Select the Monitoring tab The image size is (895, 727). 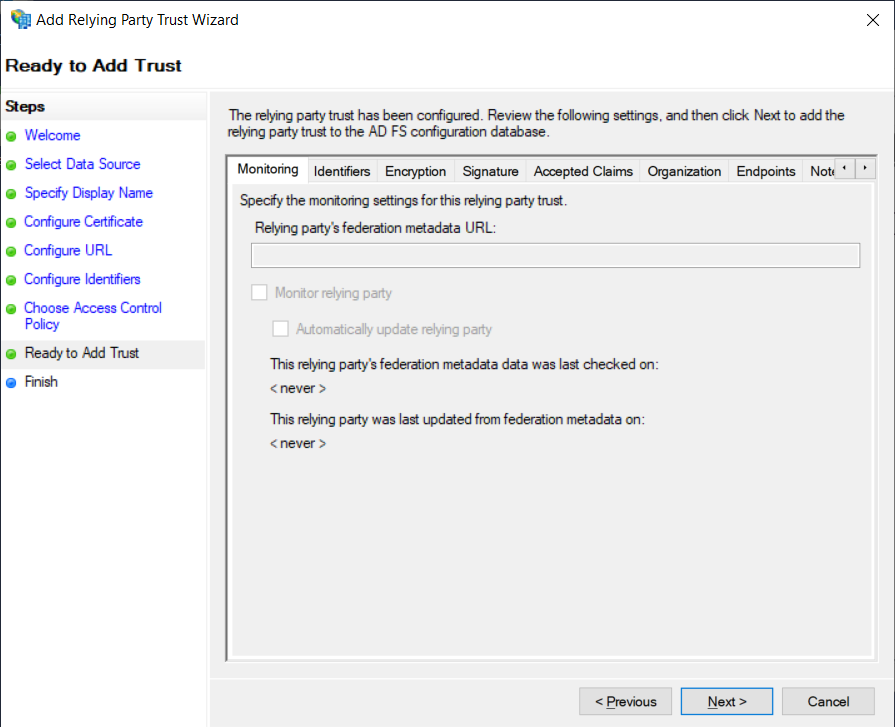pos(268,170)
